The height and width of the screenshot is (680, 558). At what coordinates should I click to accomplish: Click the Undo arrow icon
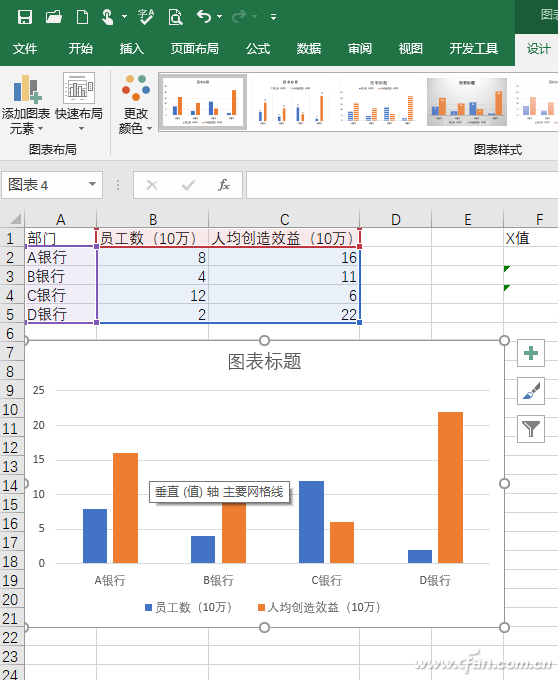(204, 16)
